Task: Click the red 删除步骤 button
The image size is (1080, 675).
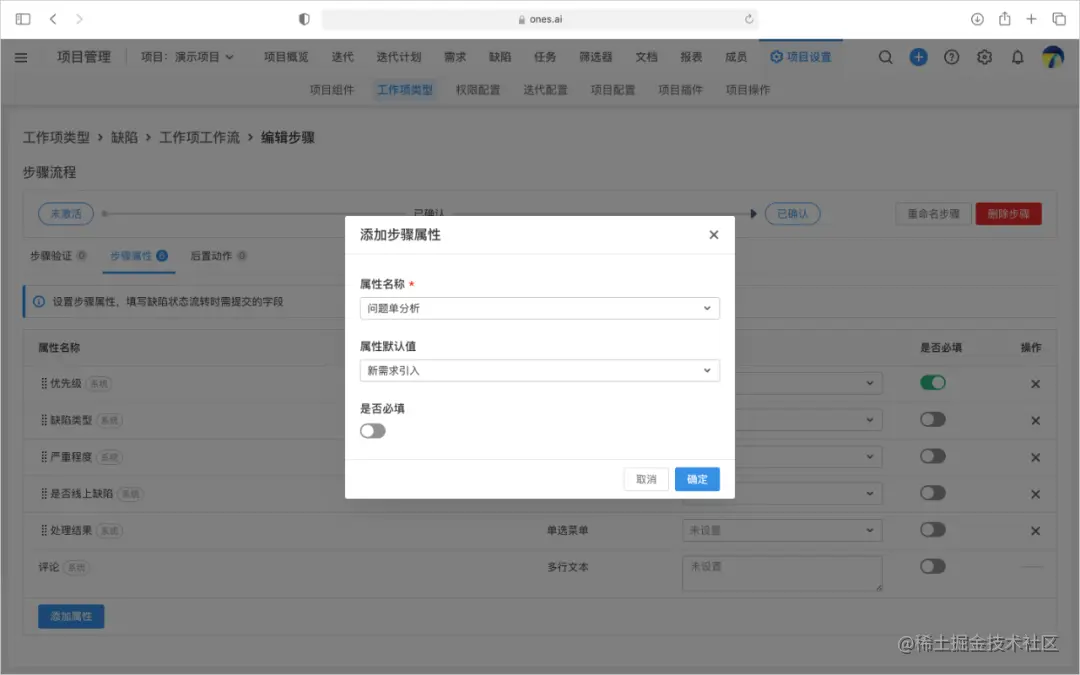Action: (x=1008, y=213)
